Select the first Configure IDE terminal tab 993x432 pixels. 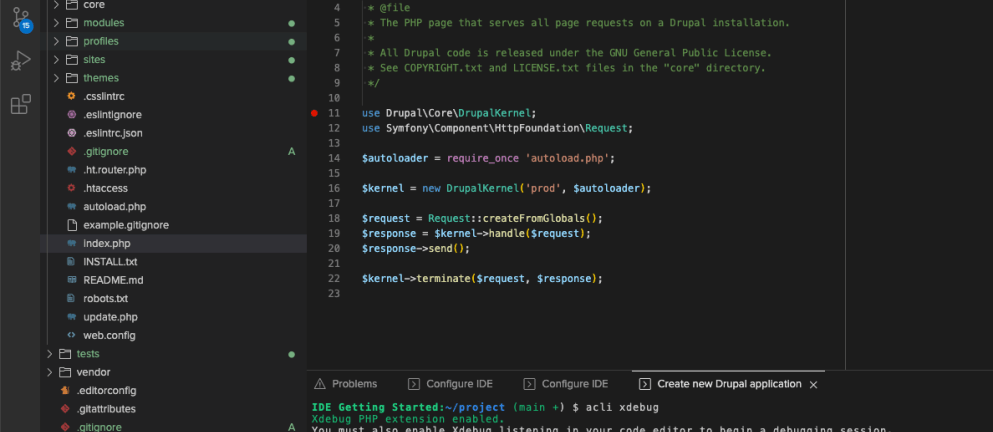pyautogui.click(x=450, y=384)
